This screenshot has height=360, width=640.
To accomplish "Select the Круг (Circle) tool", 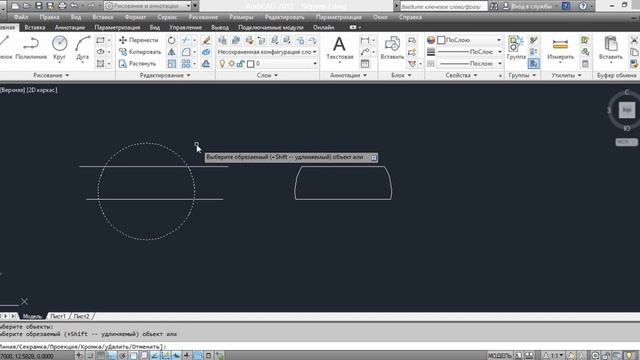I will [x=60, y=48].
